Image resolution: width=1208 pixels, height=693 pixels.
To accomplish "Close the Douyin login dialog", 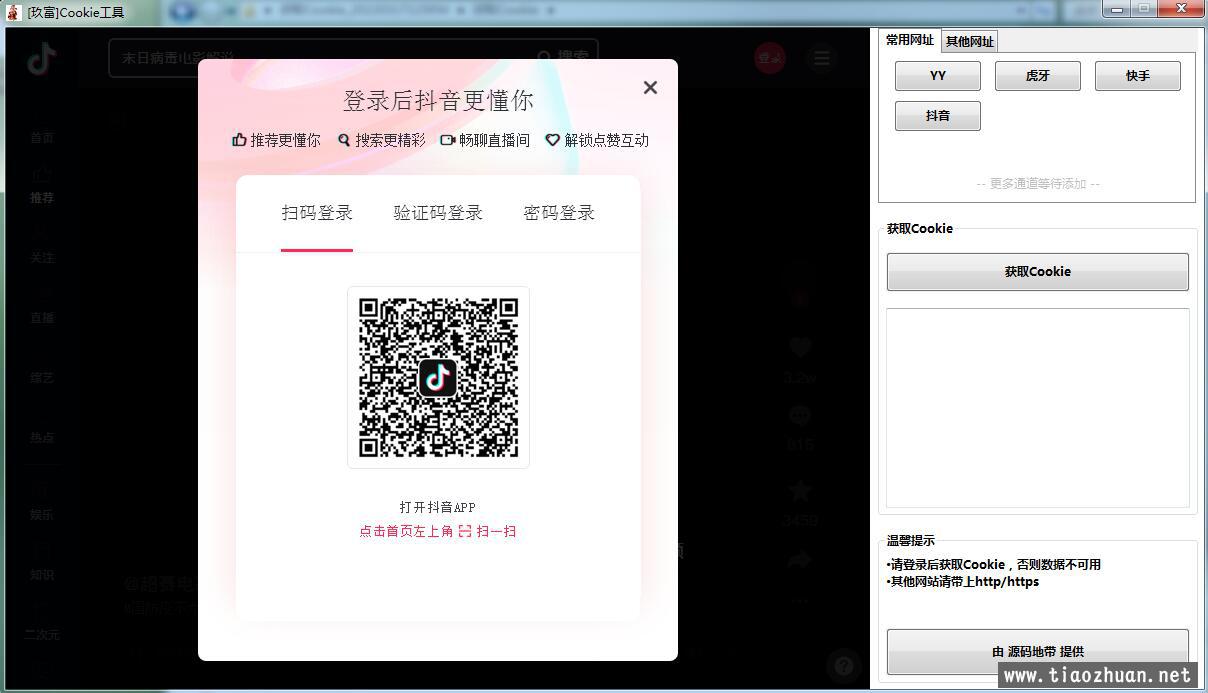I will pyautogui.click(x=650, y=88).
